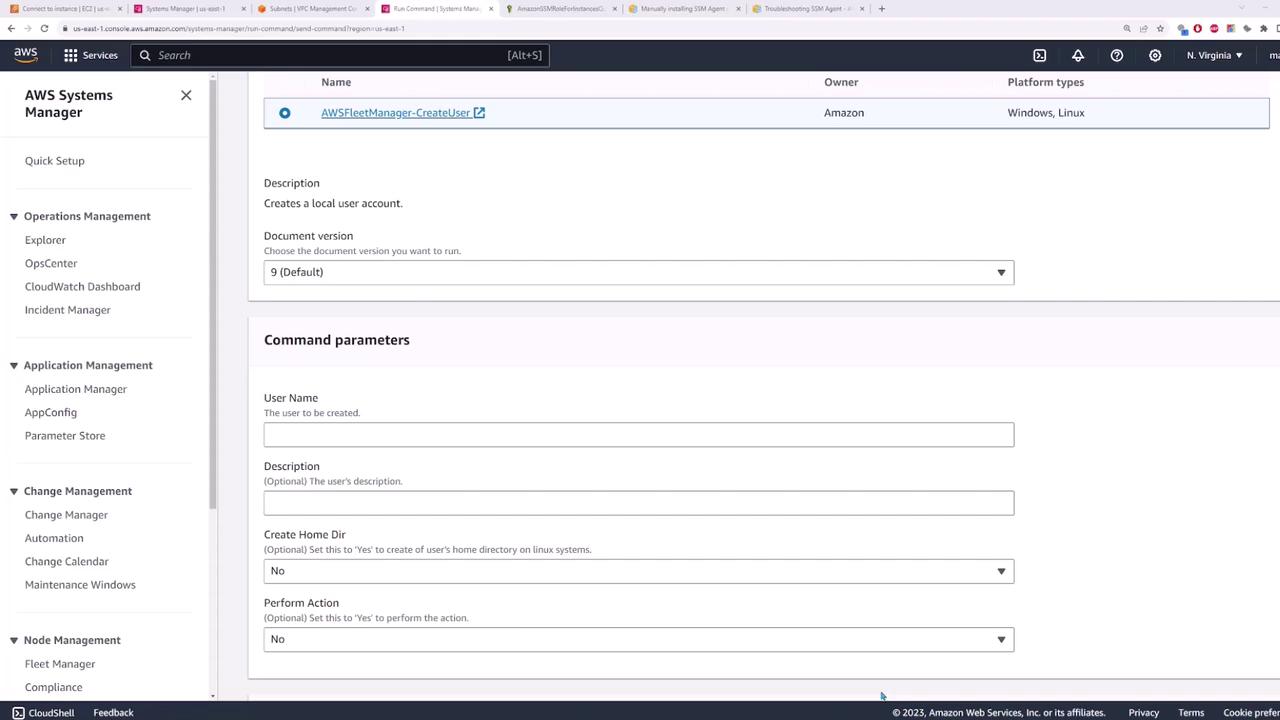
Task: Click the zoom magnifier icon in address bar
Action: (x=1127, y=28)
